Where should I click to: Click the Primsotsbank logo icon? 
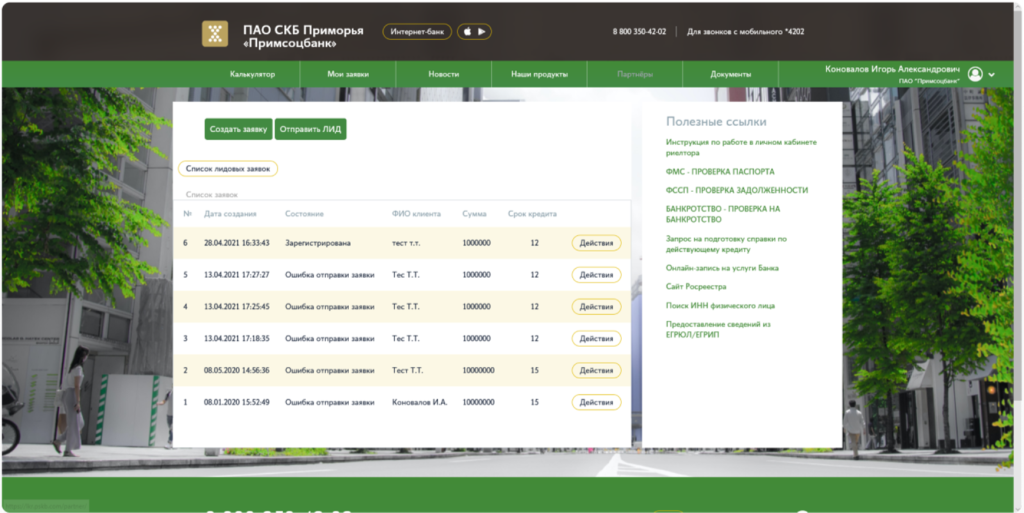click(x=215, y=34)
